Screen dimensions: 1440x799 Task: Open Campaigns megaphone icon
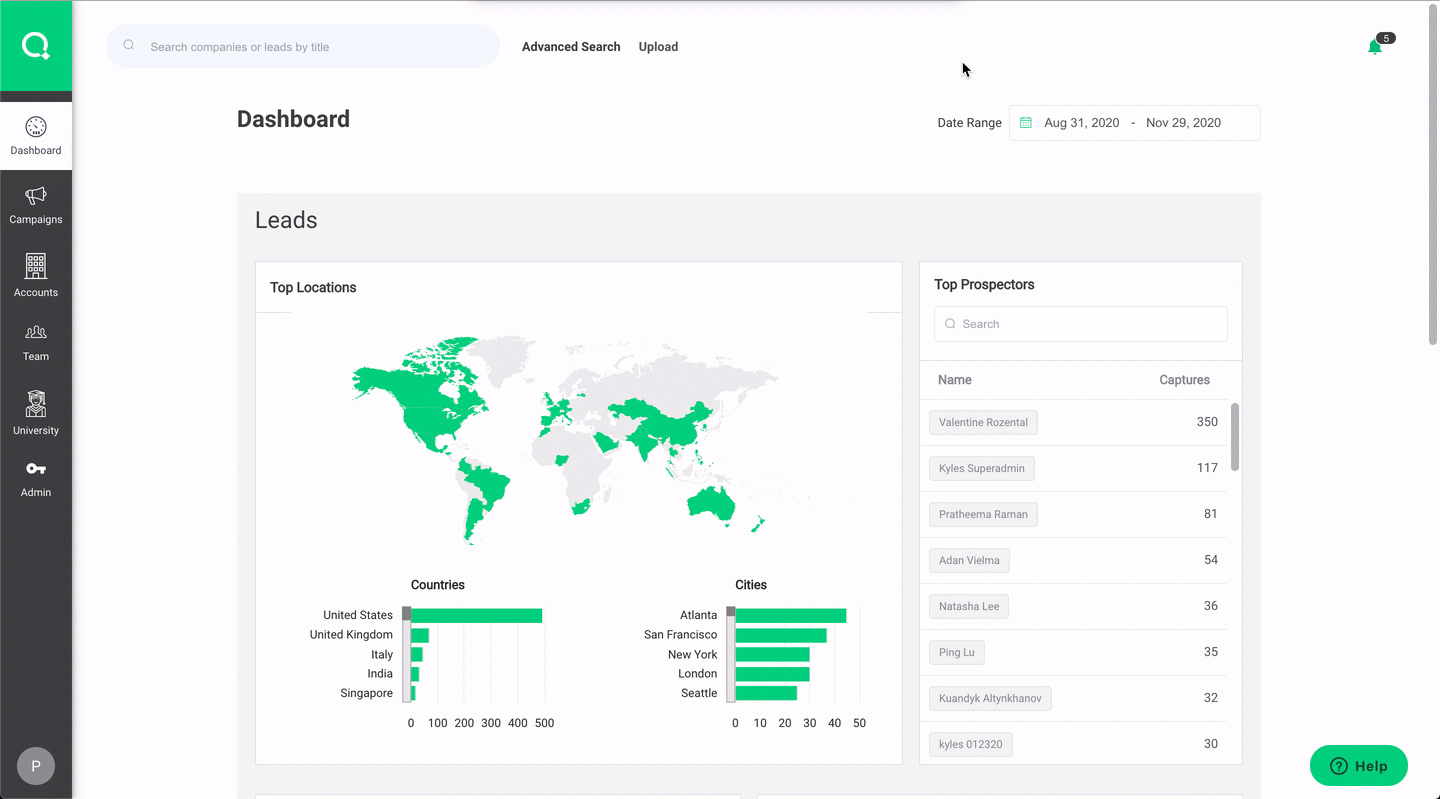pos(36,196)
